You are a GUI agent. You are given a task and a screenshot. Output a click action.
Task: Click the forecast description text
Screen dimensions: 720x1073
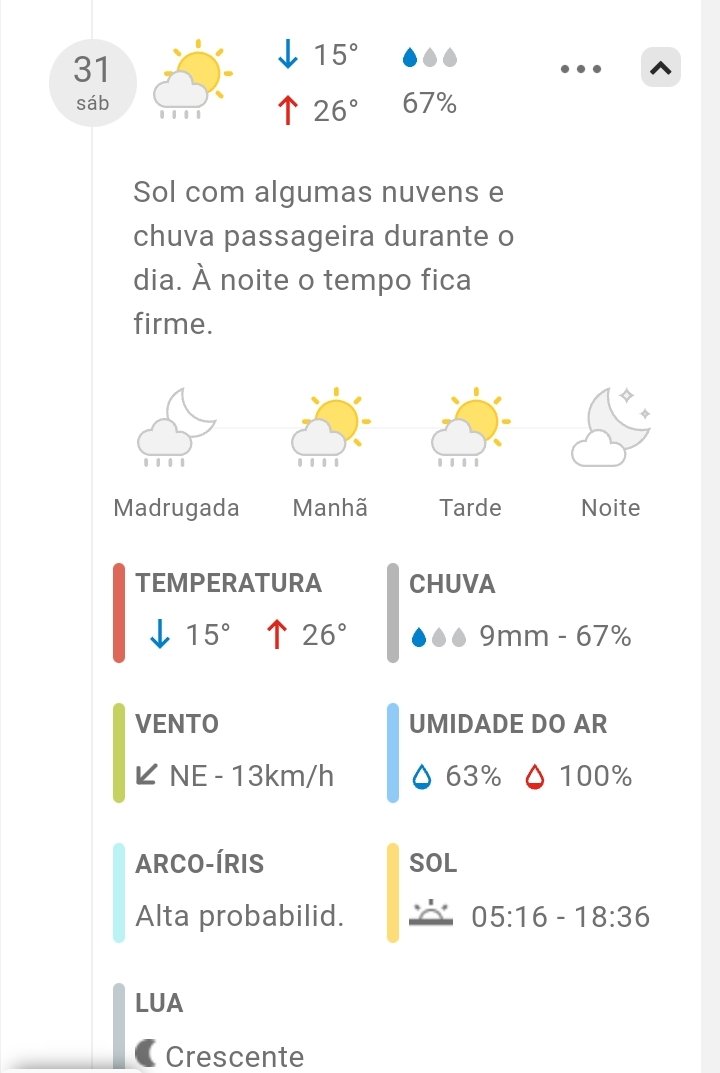click(323, 258)
